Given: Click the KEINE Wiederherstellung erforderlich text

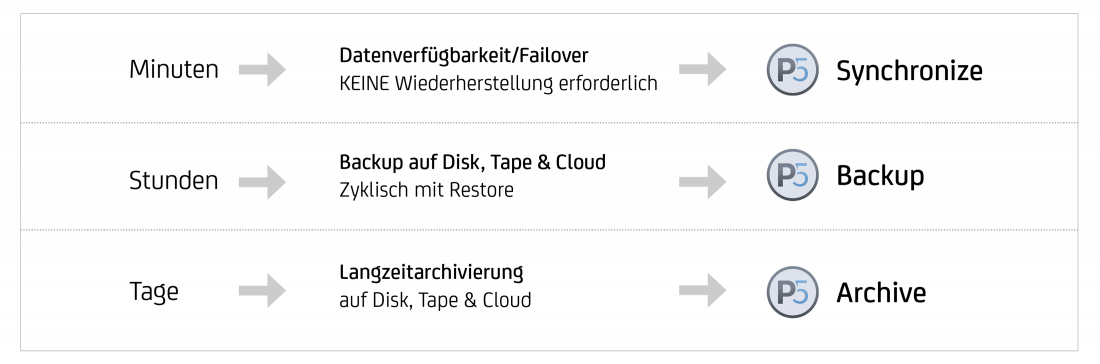Looking at the screenshot, I should point(499,83).
